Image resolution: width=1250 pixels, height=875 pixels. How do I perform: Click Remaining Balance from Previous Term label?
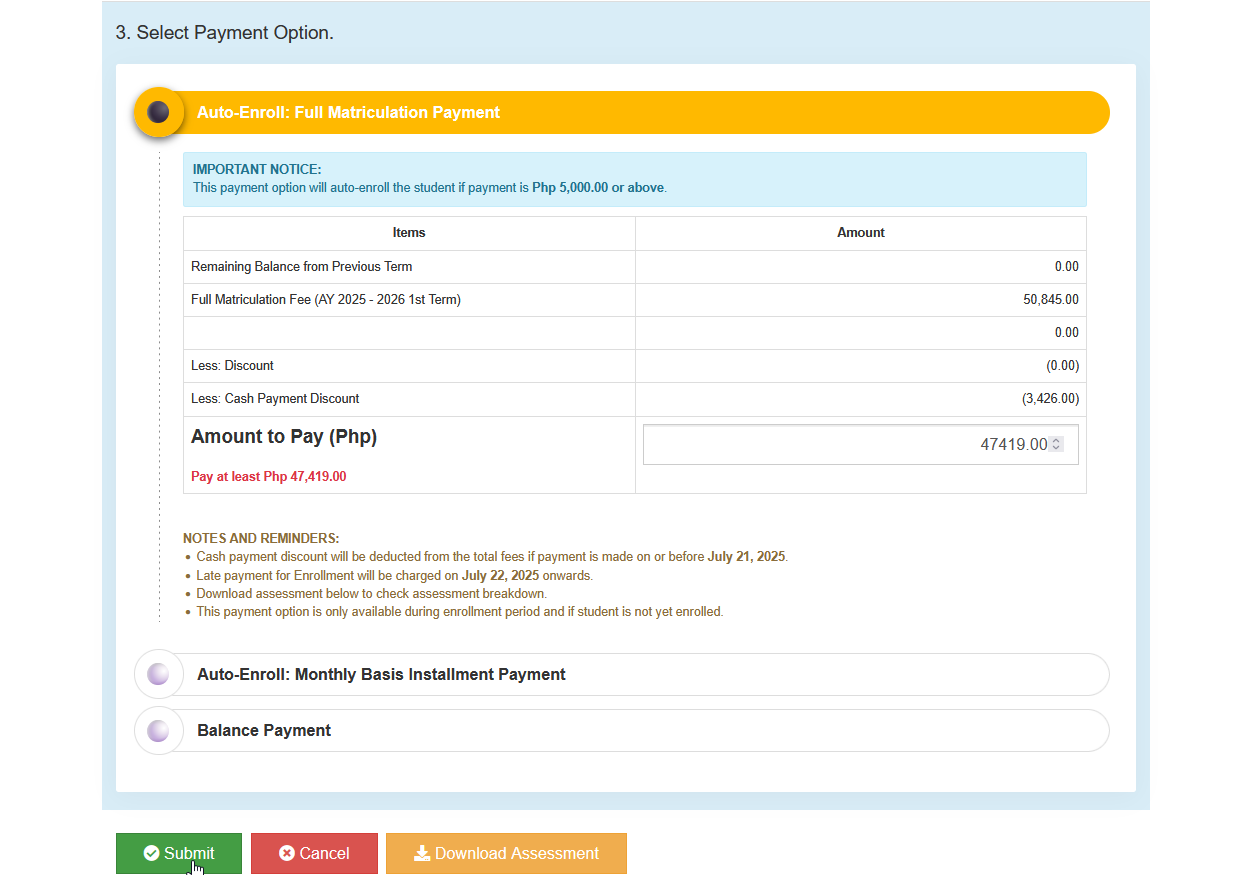click(302, 267)
